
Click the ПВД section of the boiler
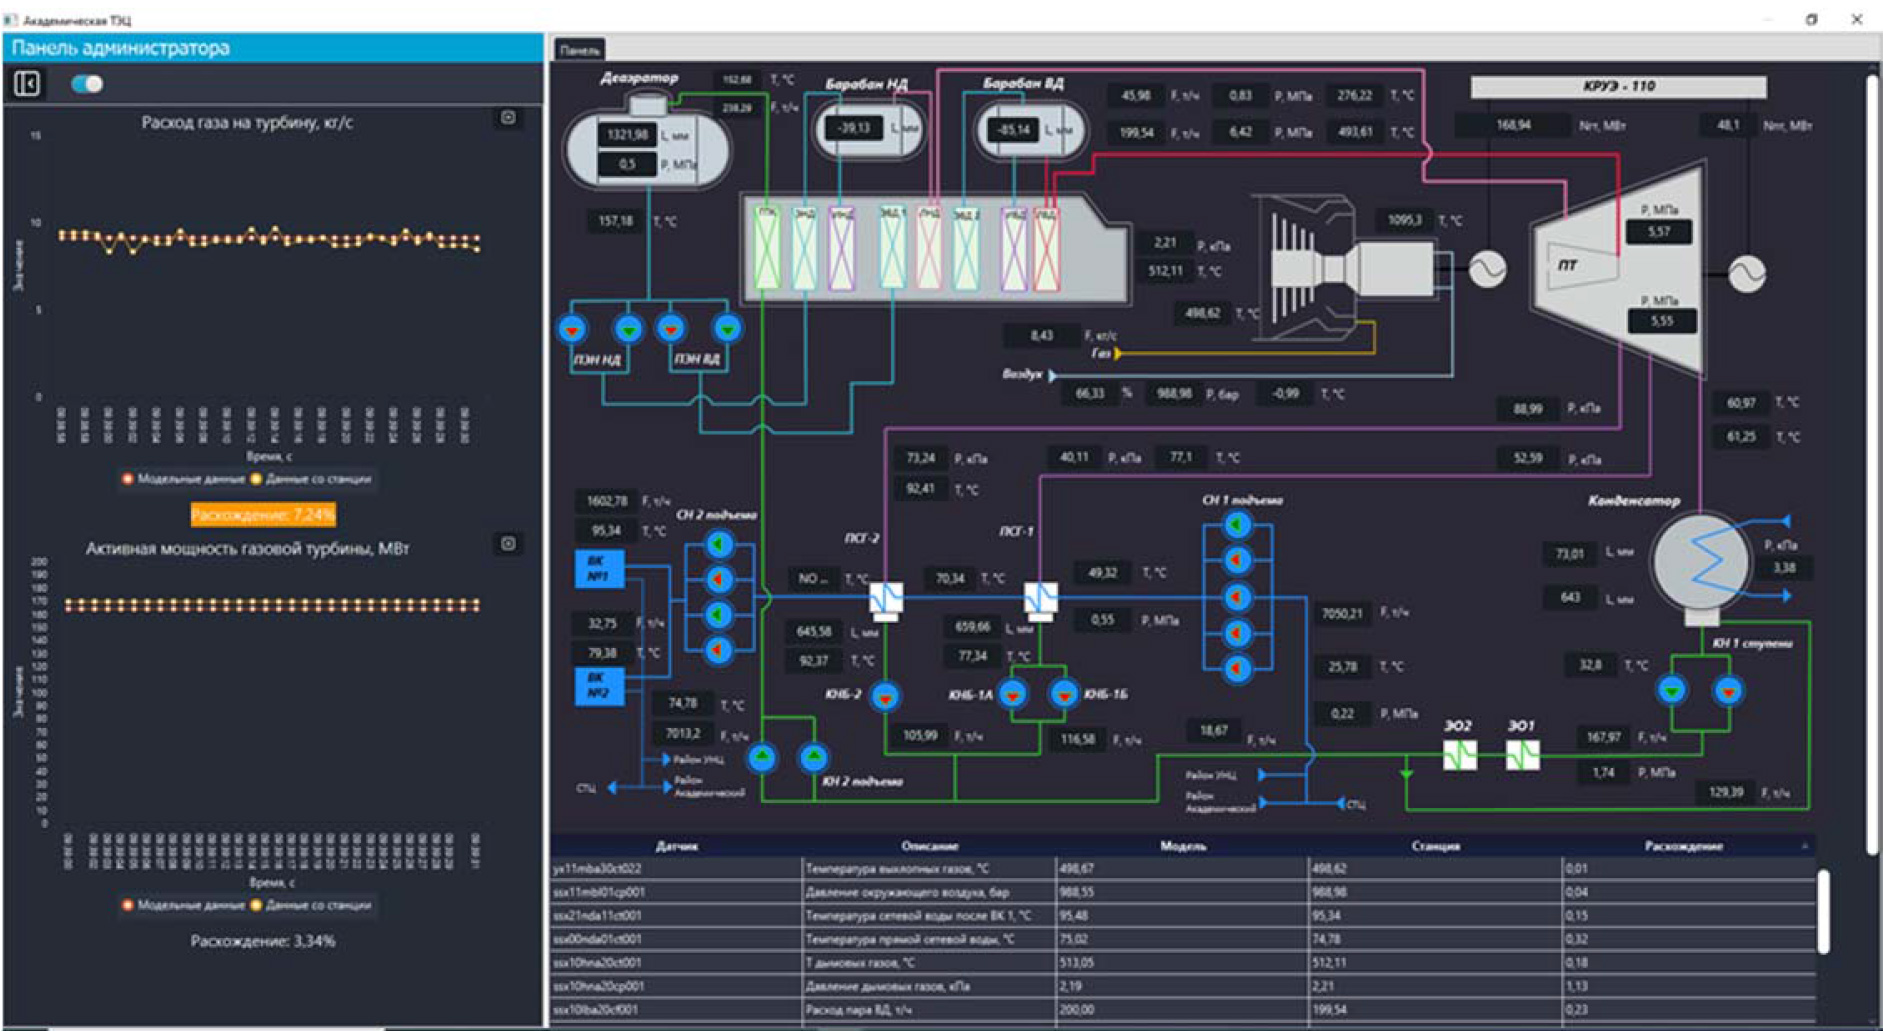[x=1047, y=250]
